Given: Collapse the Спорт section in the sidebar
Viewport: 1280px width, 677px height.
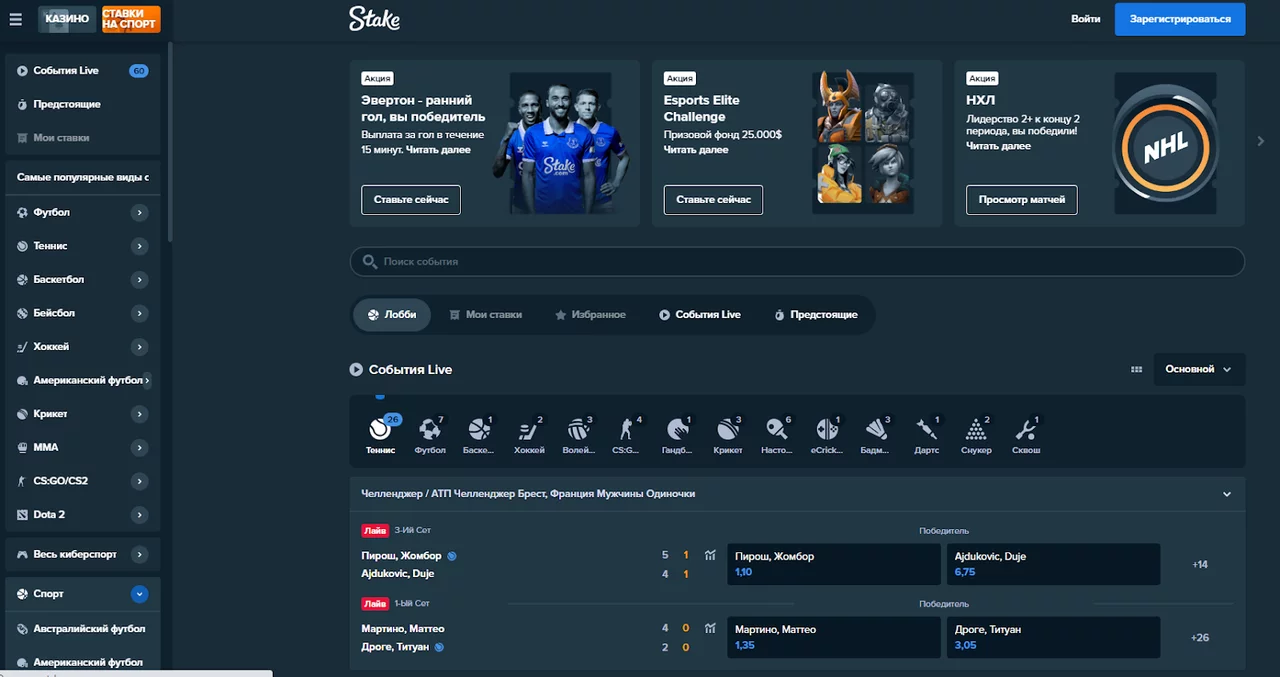Looking at the screenshot, I should [x=140, y=594].
